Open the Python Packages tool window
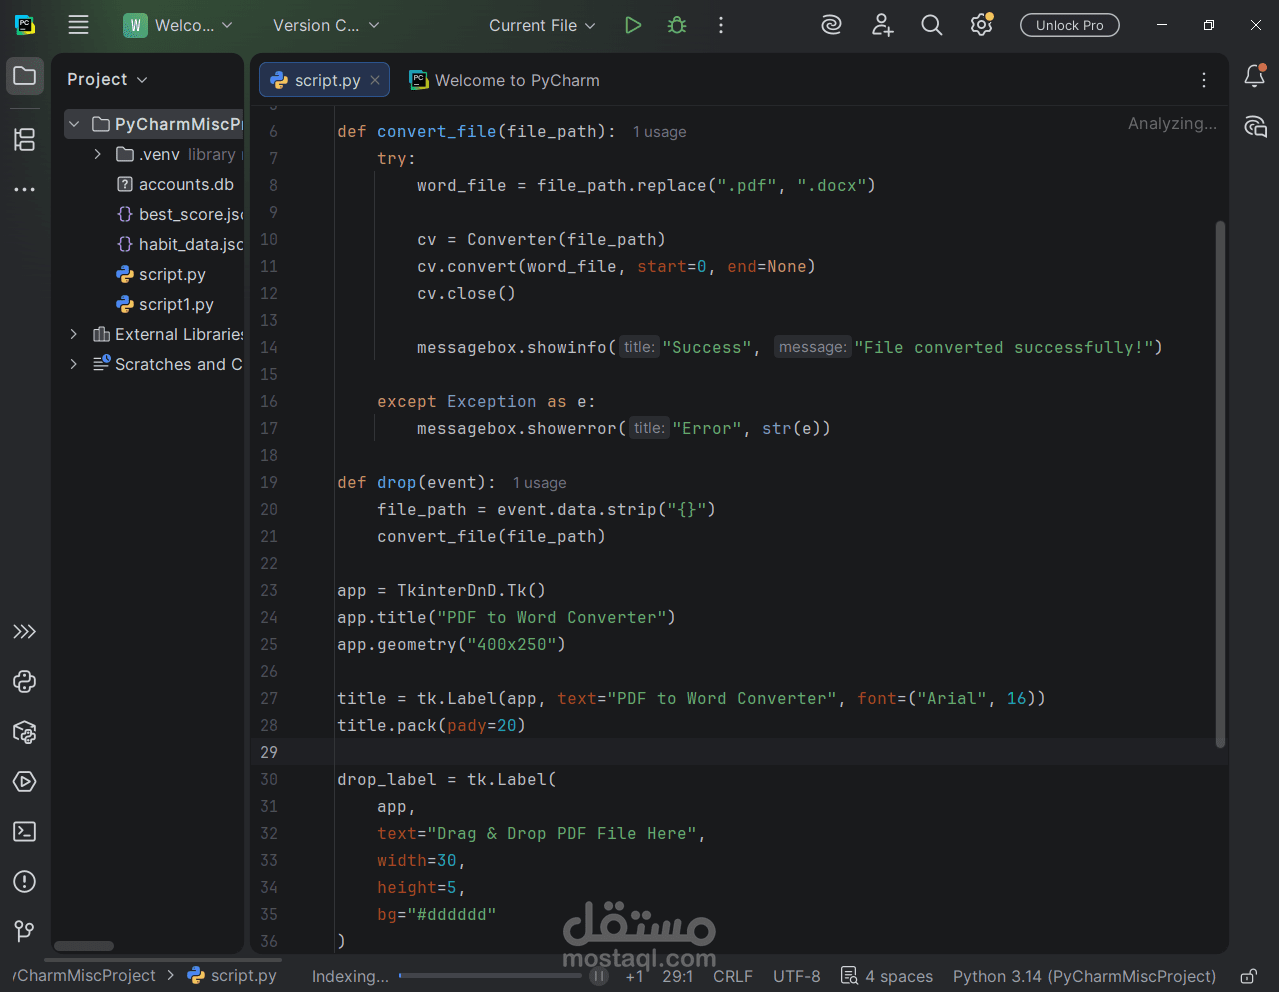 click(24, 732)
